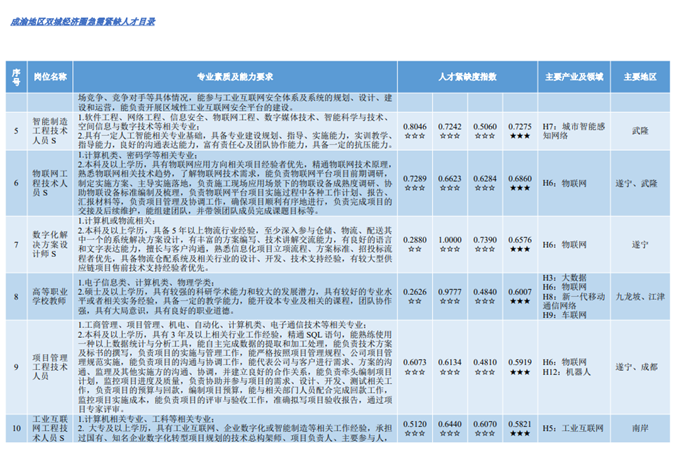The height and width of the screenshot is (455, 680).
Task: Select job title 智能制造工程技术人员 S
Action: tap(50, 131)
